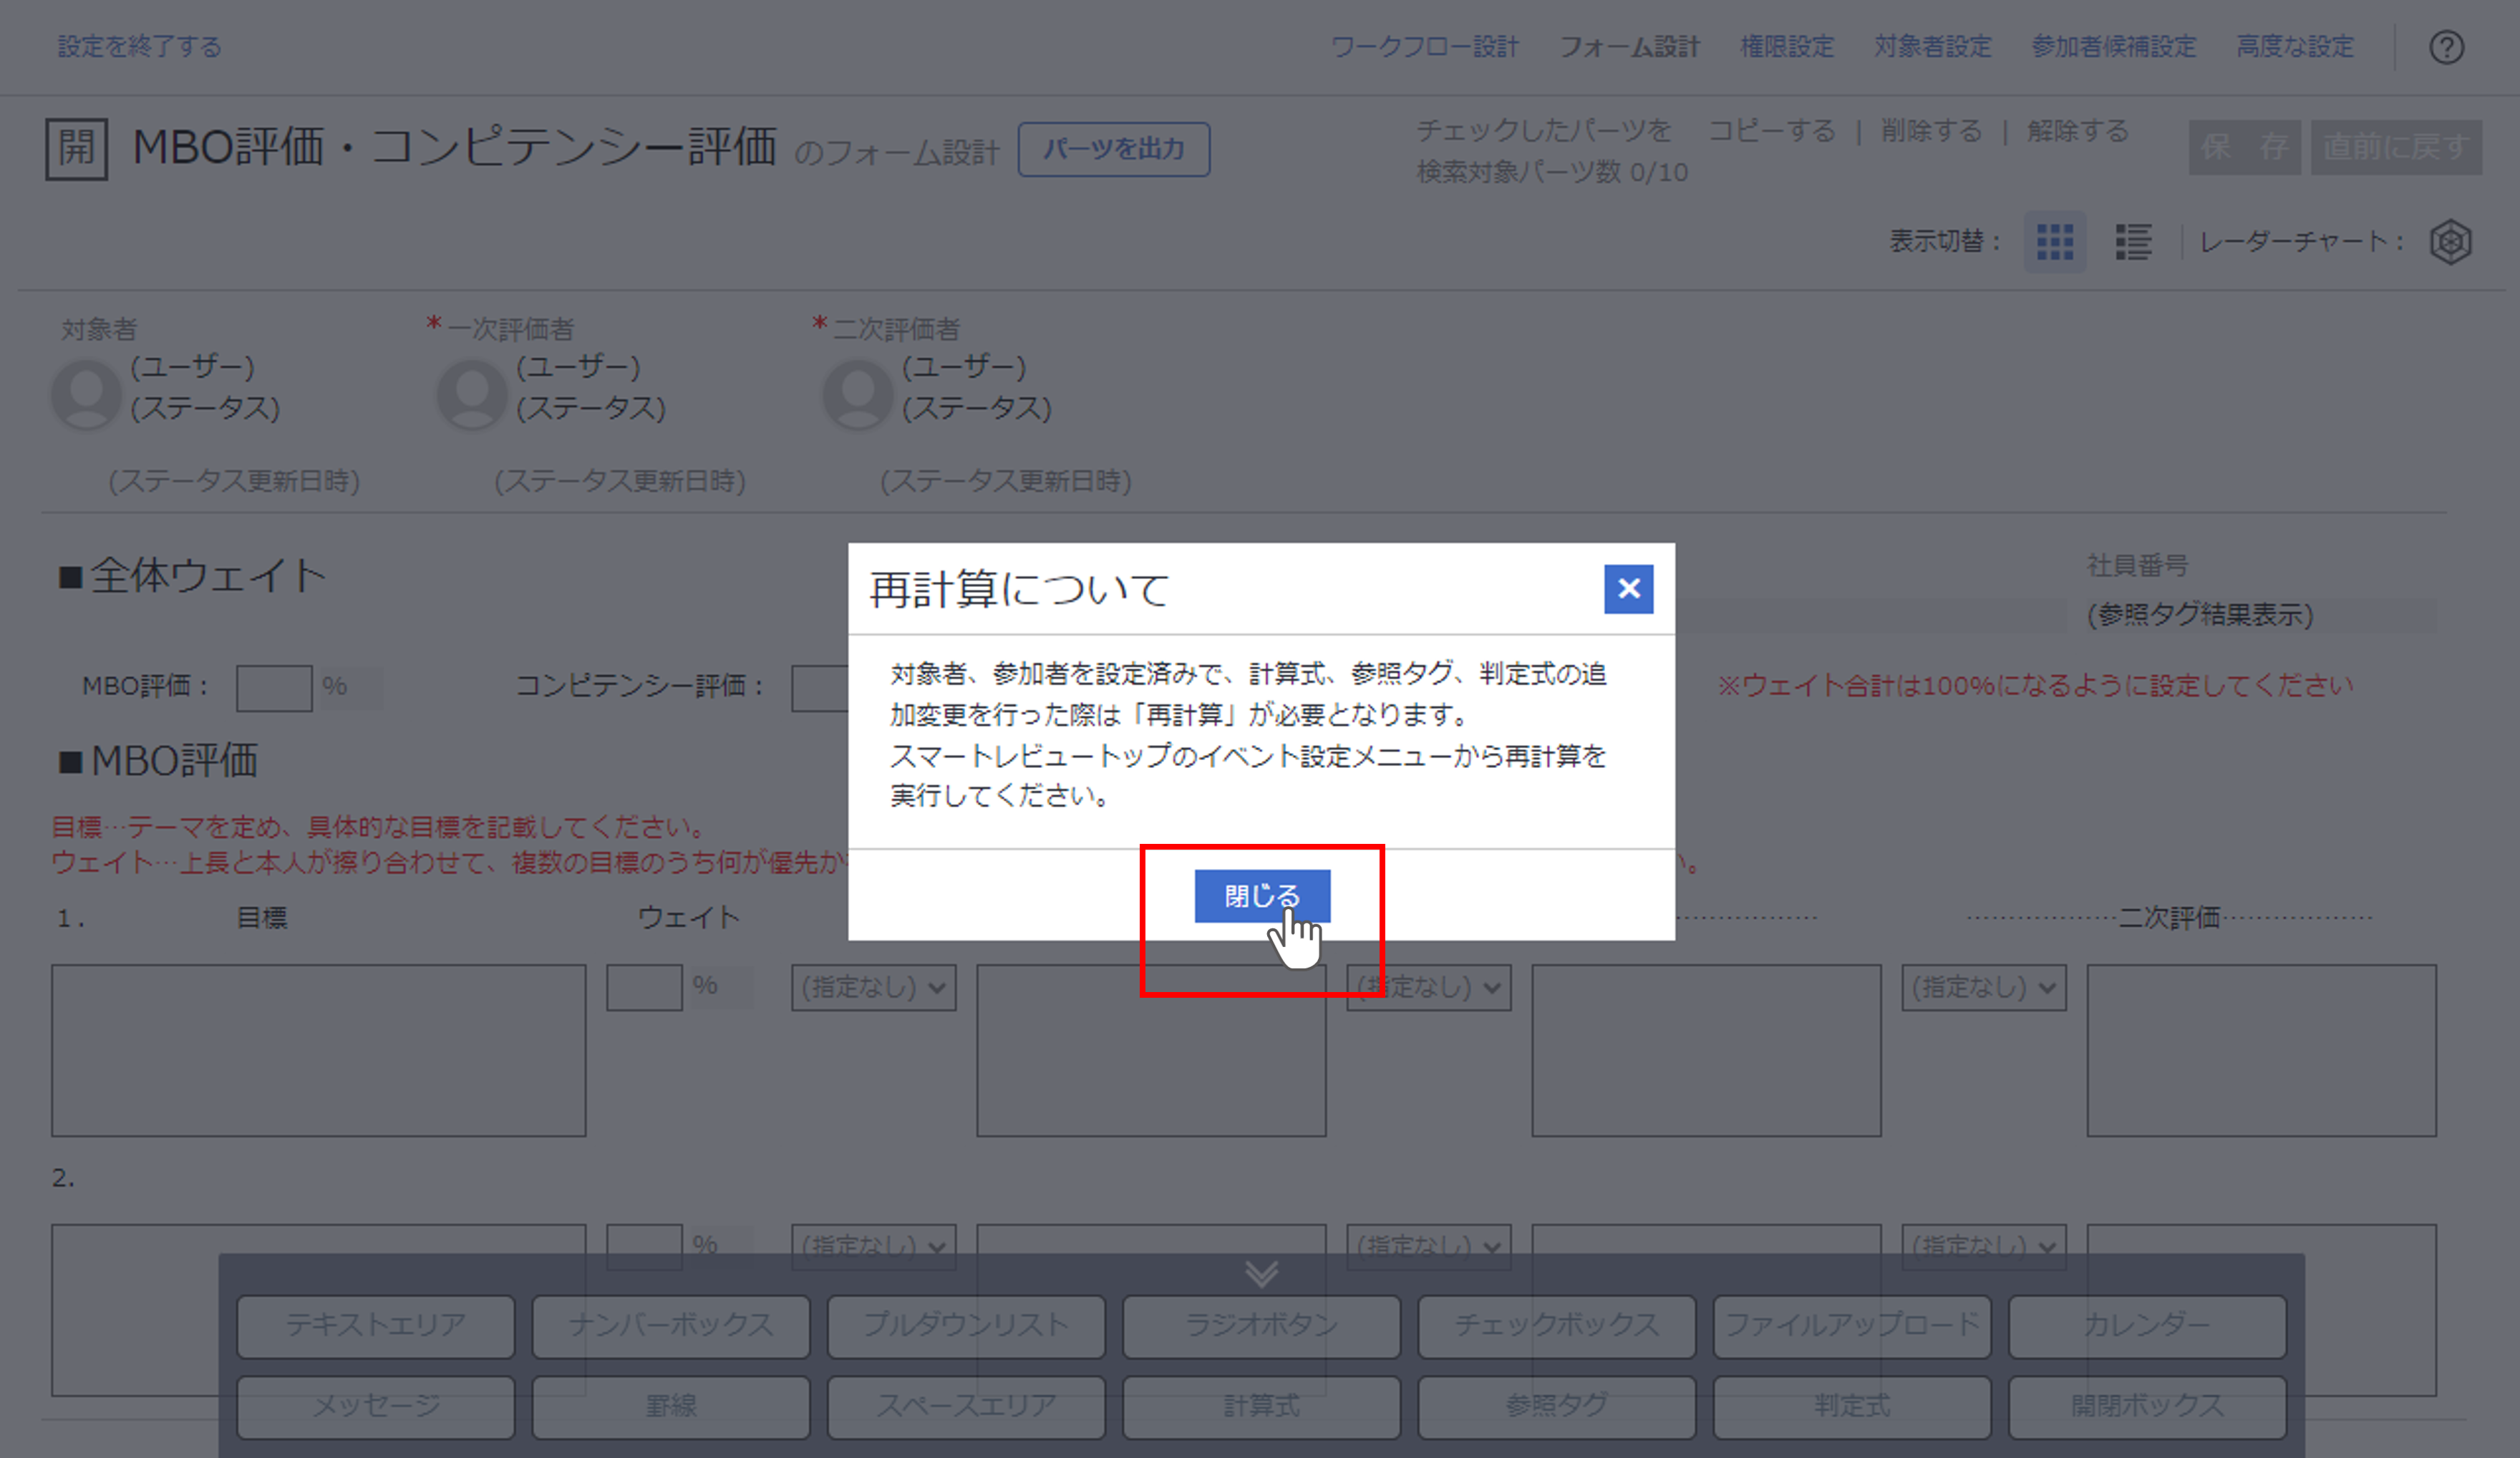
Task: Click the 閉じる button in the dialog
Action: point(1262,895)
